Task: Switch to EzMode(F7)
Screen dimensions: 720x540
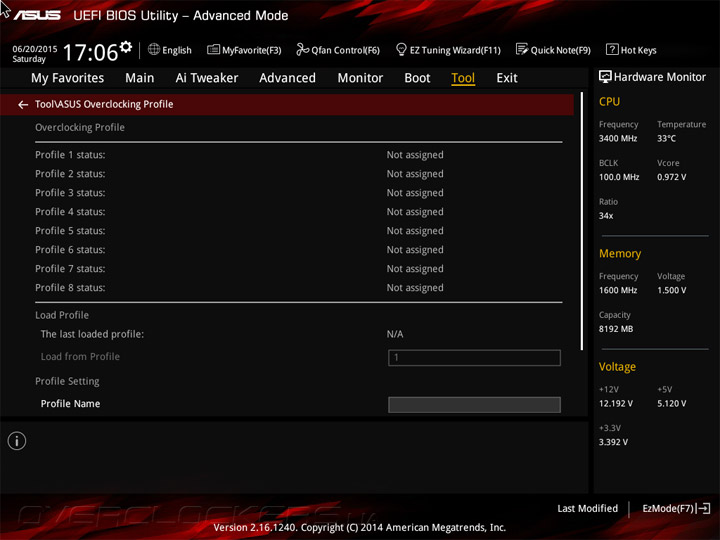Action: 668,508
